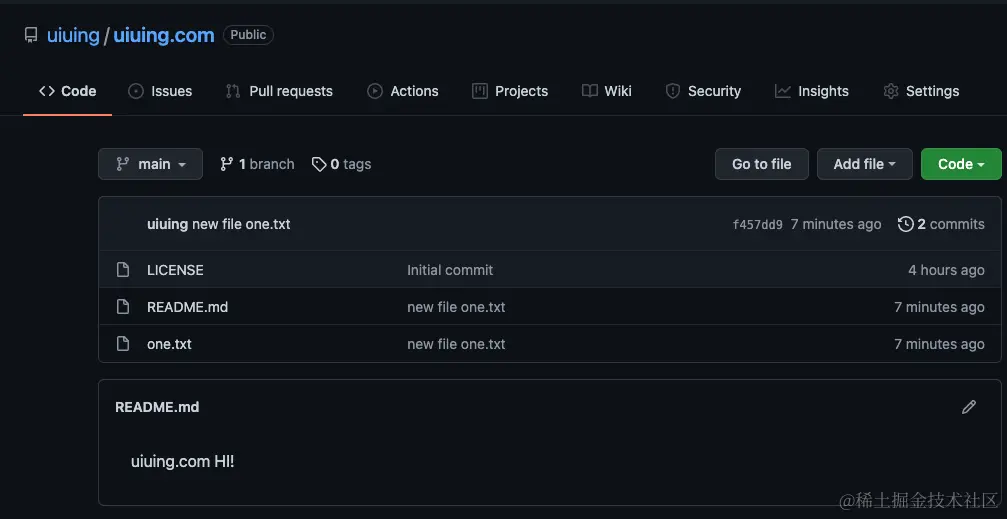Click the Public visibility badge
The width and height of the screenshot is (1007, 519).
coord(248,35)
